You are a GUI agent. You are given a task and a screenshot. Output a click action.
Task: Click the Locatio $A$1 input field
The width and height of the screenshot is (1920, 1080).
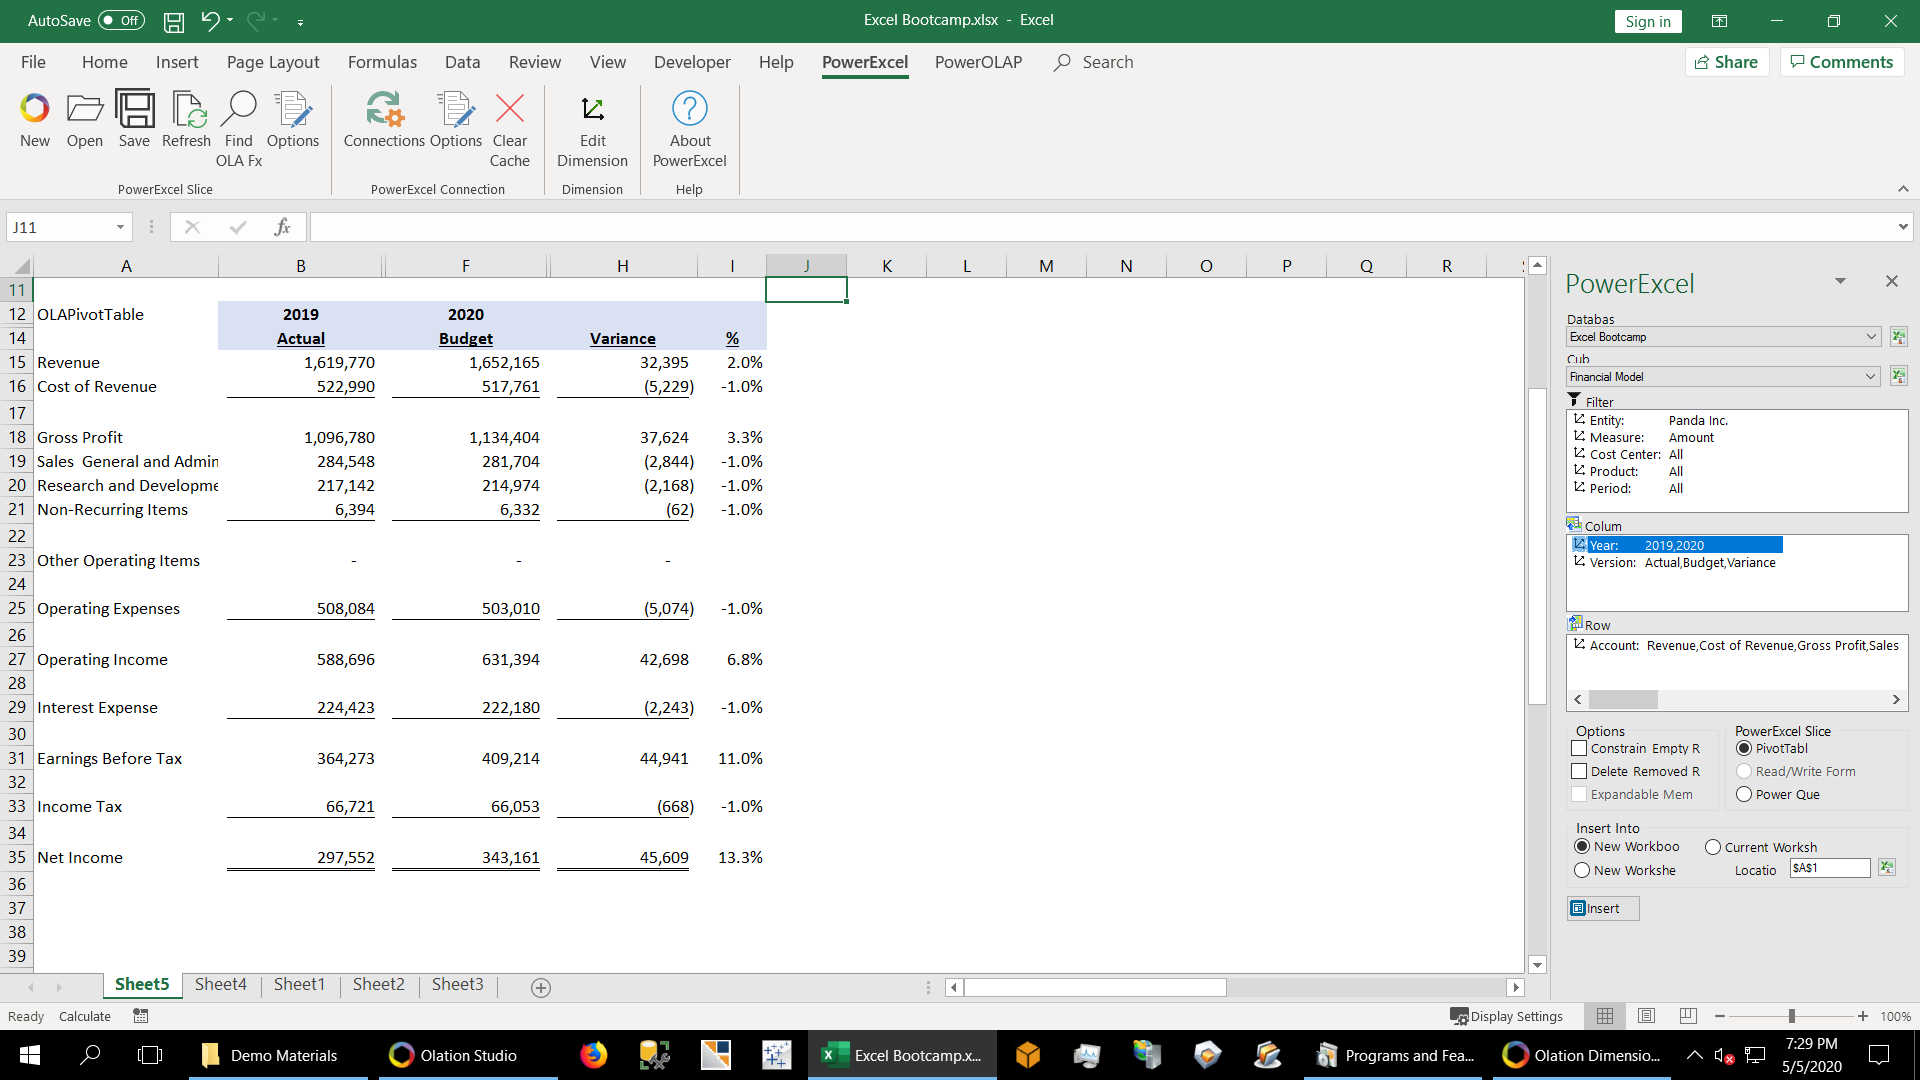(1830, 868)
